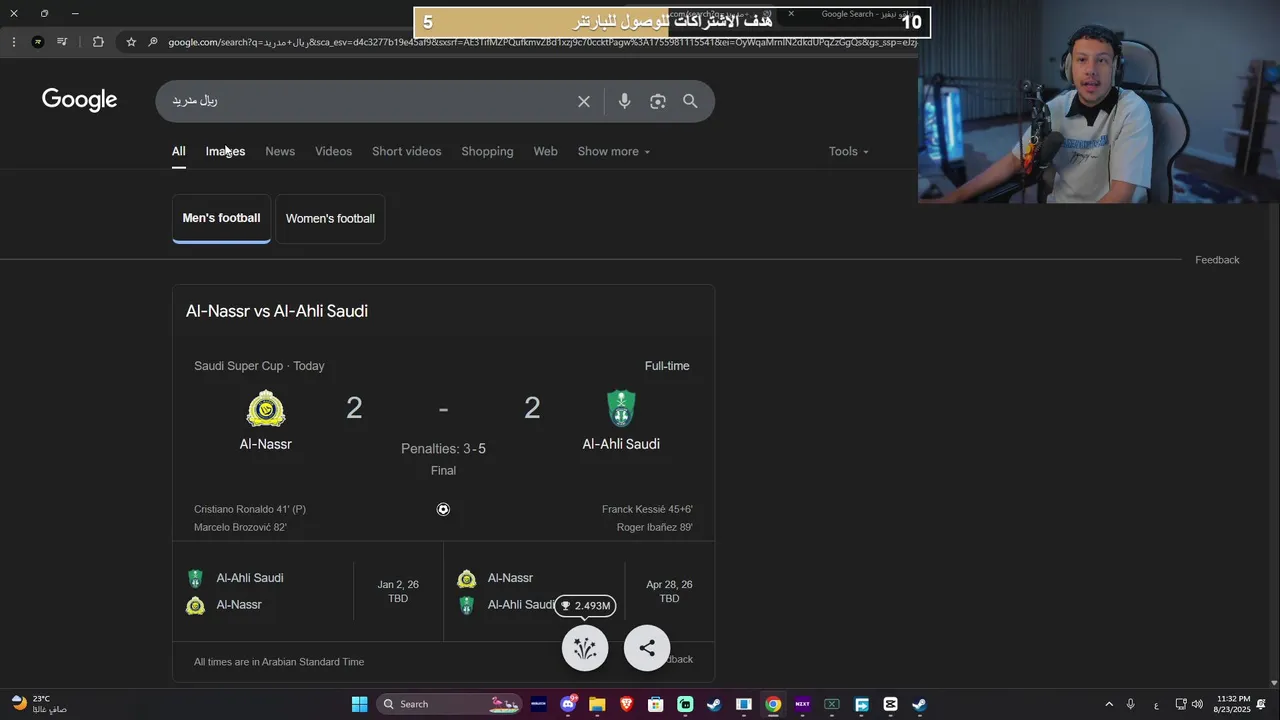The width and height of the screenshot is (1280, 720).
Task: Click the 2.493M trophy reaction count
Action: [x=585, y=606]
